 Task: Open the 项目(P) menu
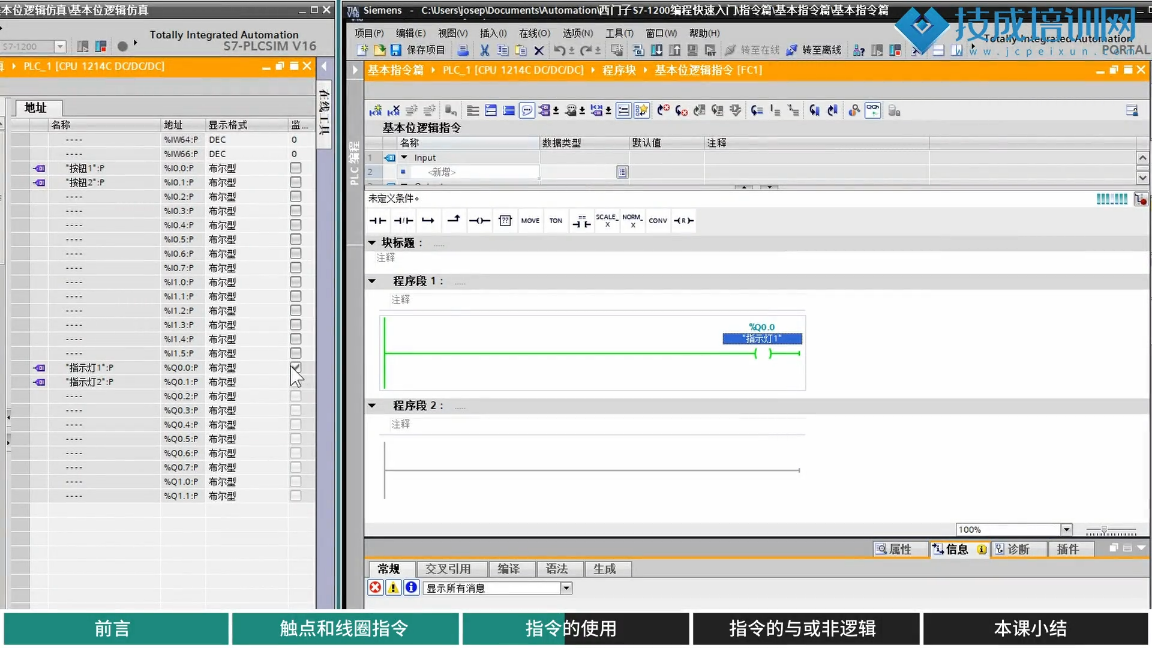[x=369, y=33]
